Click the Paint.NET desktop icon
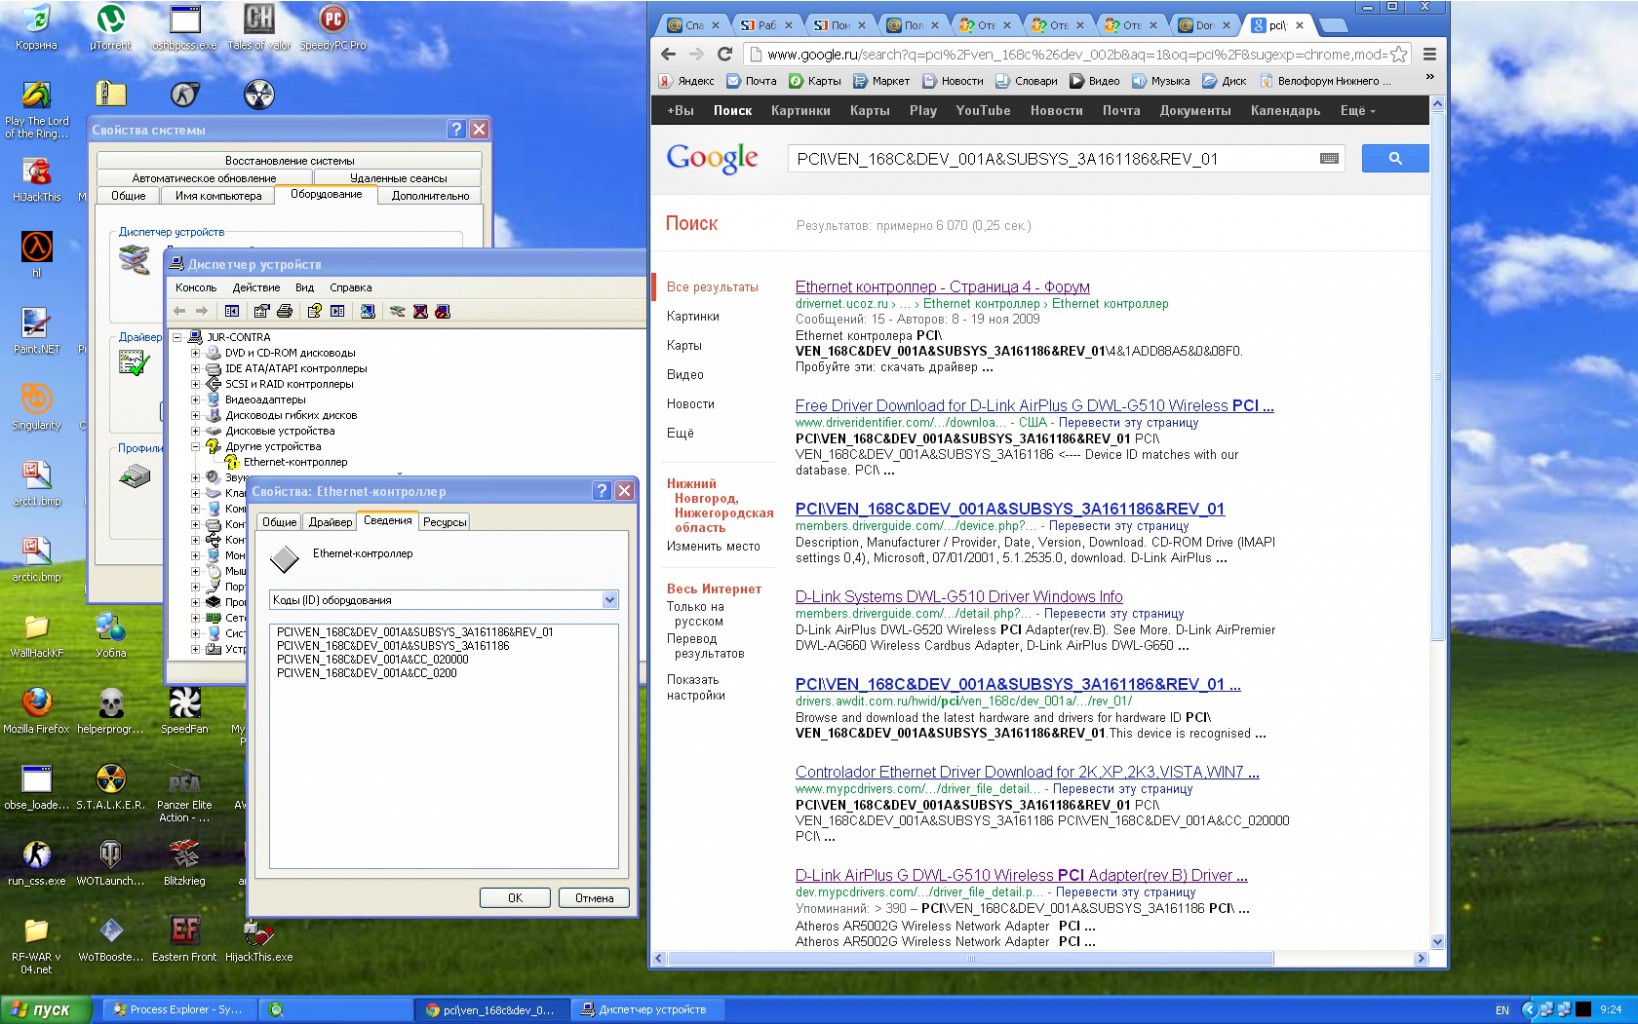 coord(36,332)
